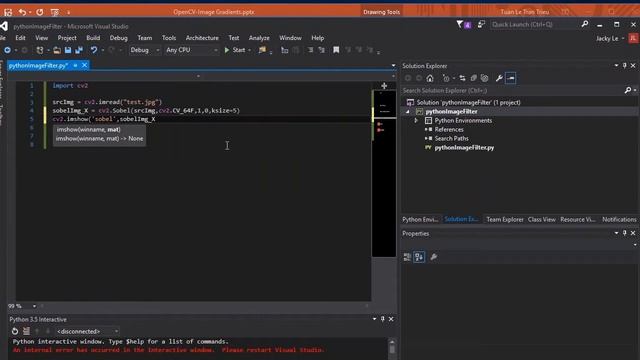Viewport: 640px width, 360px height.
Task: Toggle pin on Python 3.5 Interactive panel
Action: [382, 319]
